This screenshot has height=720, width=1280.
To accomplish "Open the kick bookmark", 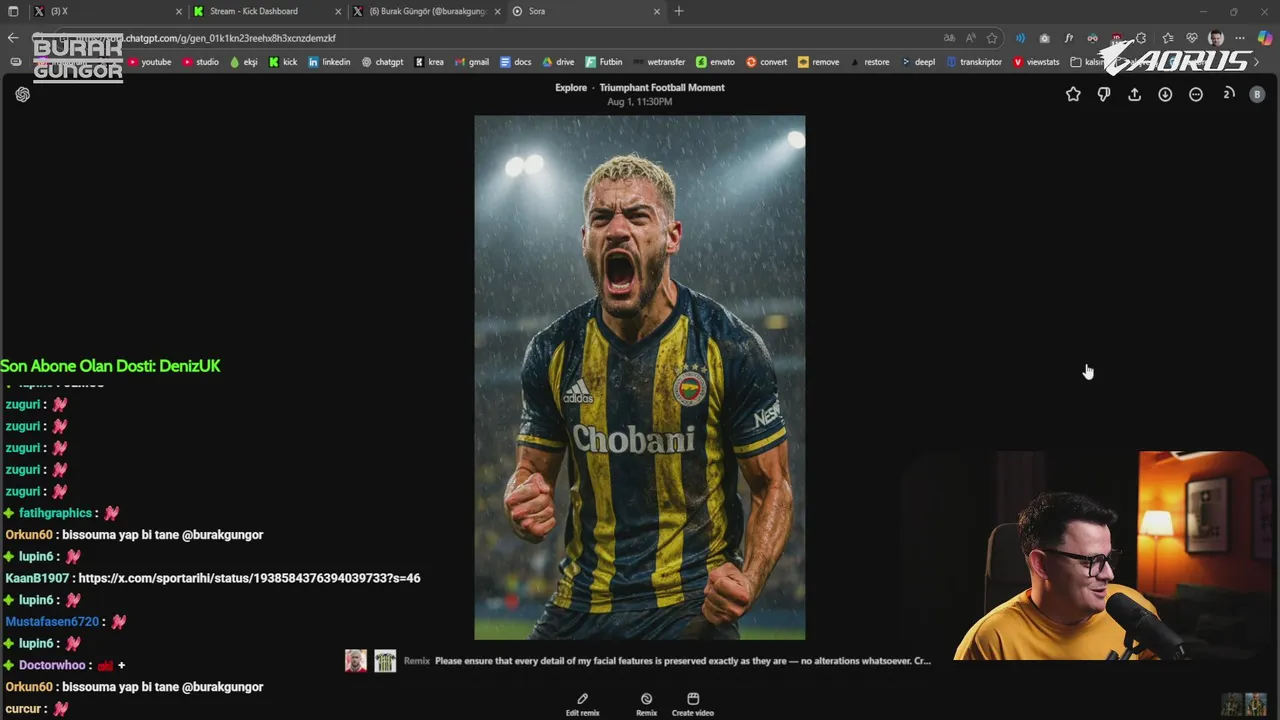I will coord(283,62).
